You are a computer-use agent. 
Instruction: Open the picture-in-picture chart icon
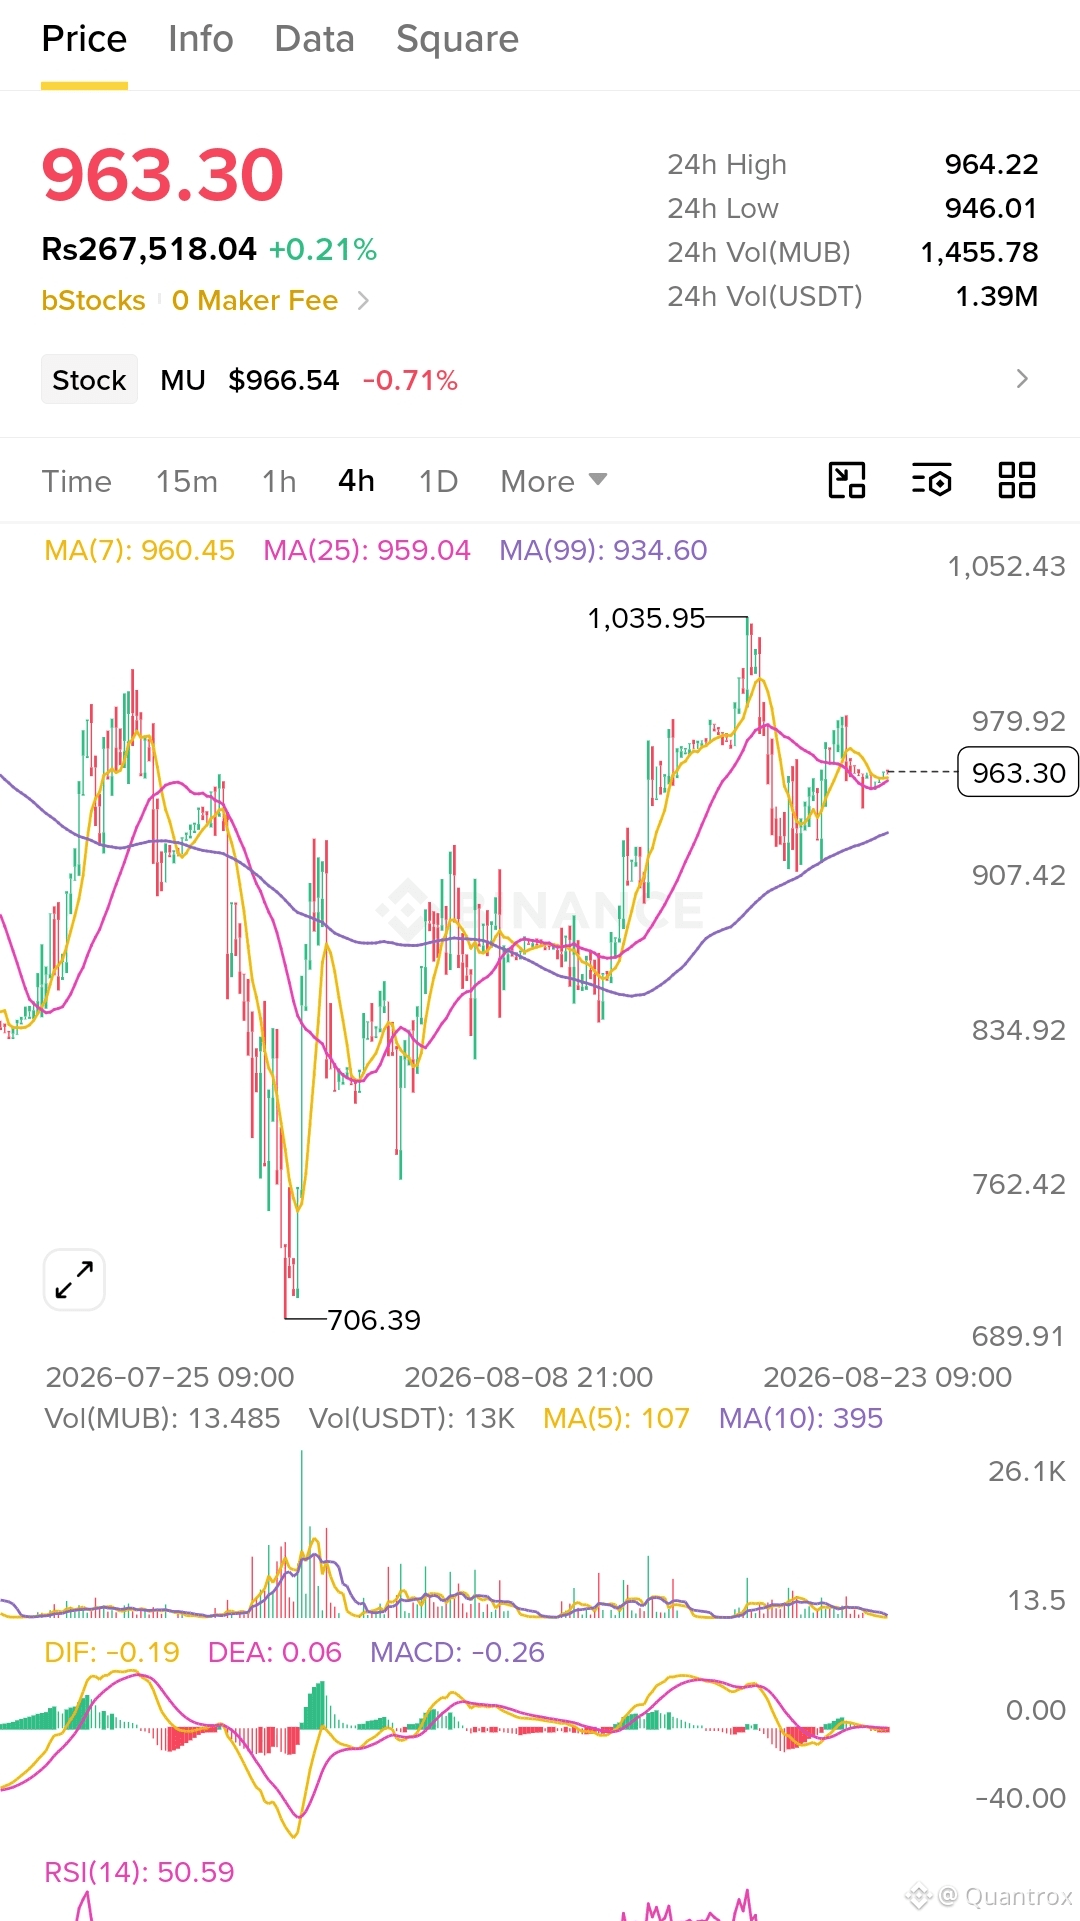(847, 480)
